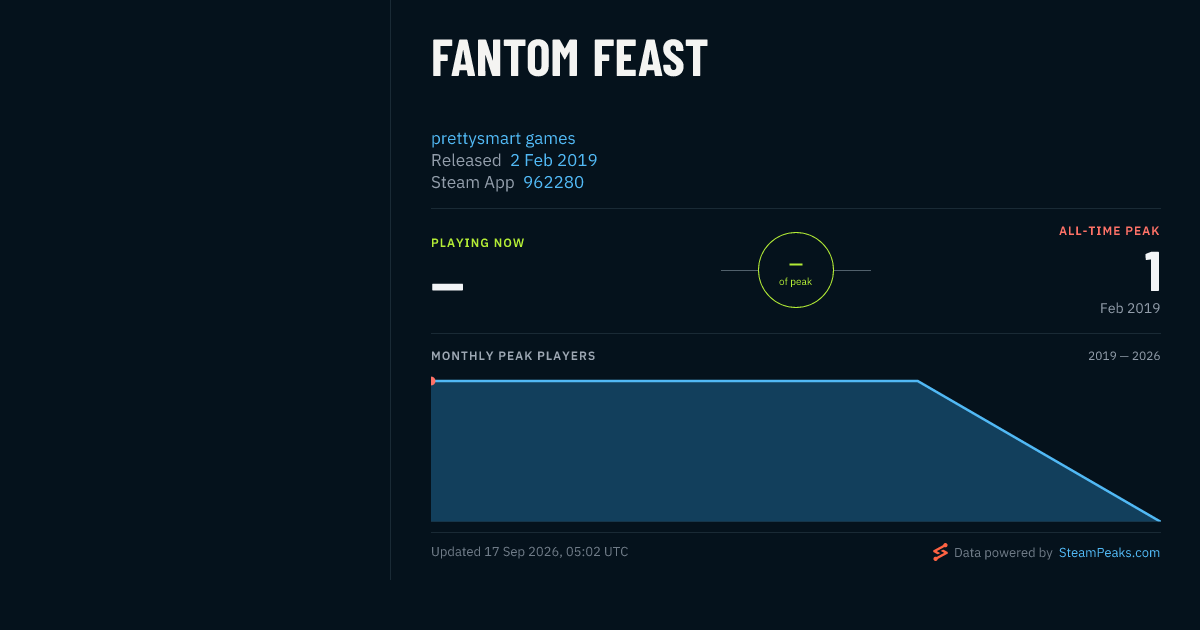Click the of peak circle indicator
This screenshot has height=630, width=1200.
[796, 270]
